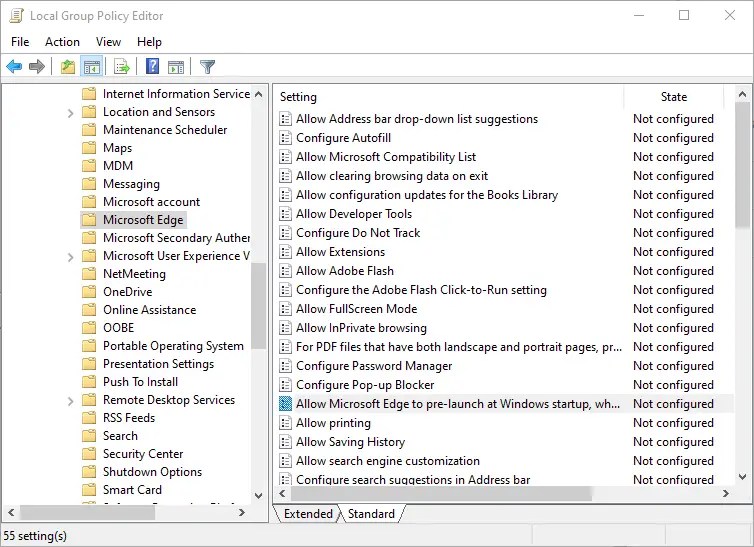Click the folder icon next to OneDrive
Image resolution: width=754 pixels, height=547 pixels.
click(x=89, y=292)
